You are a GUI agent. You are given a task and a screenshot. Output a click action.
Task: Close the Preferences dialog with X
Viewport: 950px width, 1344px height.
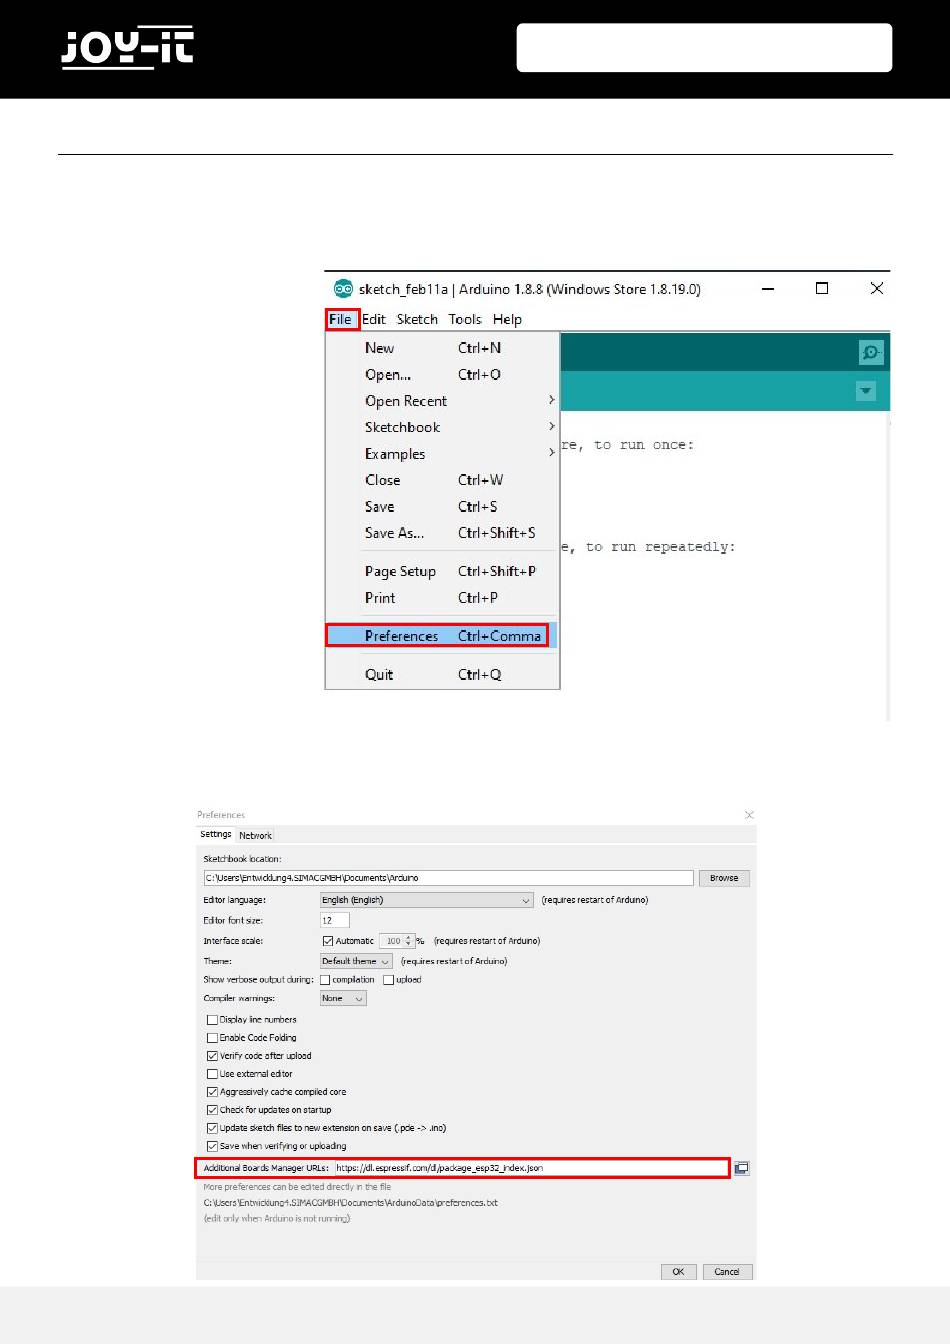pos(749,815)
